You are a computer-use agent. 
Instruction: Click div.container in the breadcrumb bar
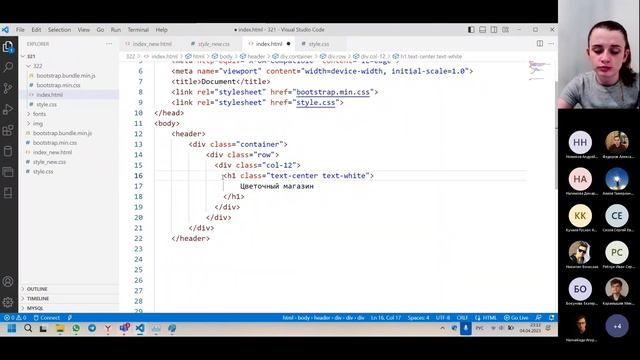pos(296,56)
